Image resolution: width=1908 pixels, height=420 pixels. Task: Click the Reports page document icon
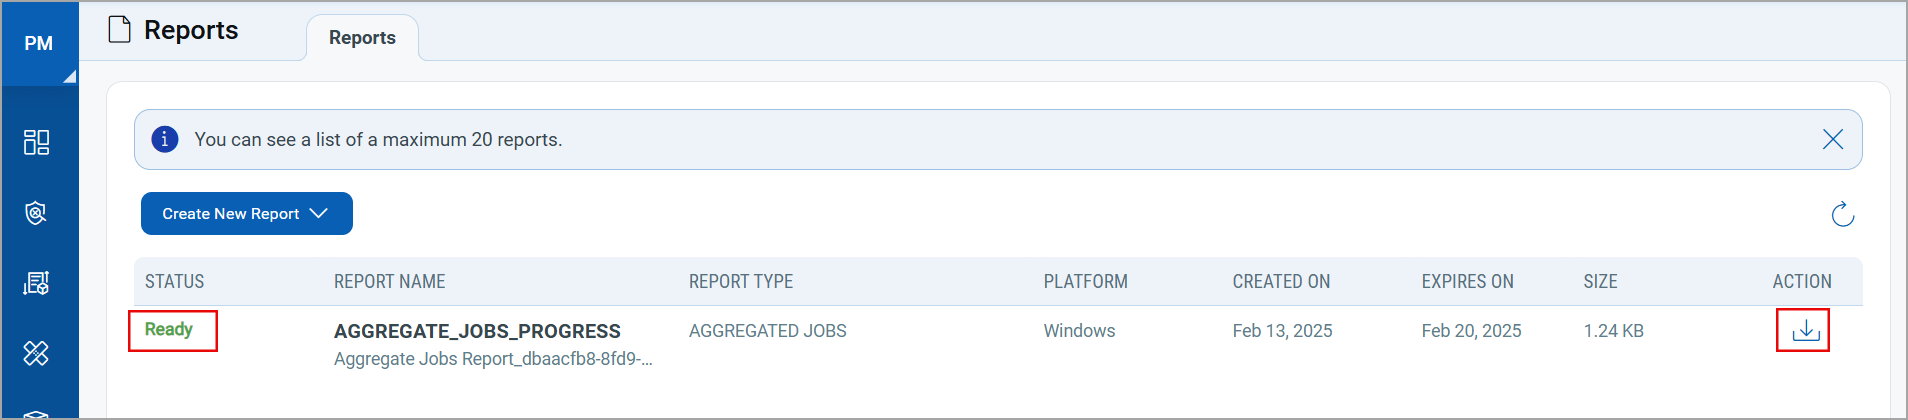120,30
